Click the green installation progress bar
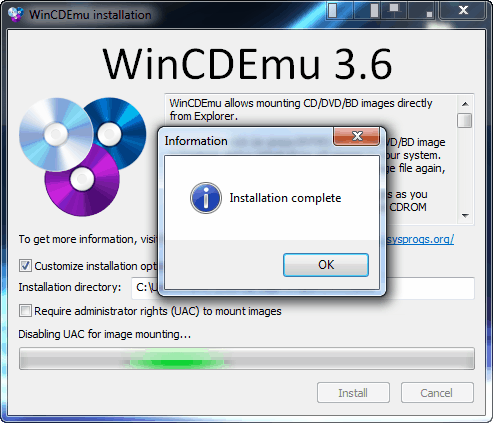The height and width of the screenshot is (423, 493). point(247,359)
